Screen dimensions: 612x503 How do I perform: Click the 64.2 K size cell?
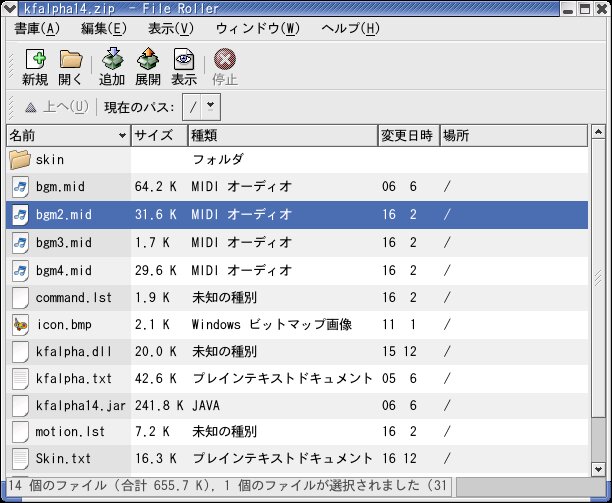(x=156, y=187)
